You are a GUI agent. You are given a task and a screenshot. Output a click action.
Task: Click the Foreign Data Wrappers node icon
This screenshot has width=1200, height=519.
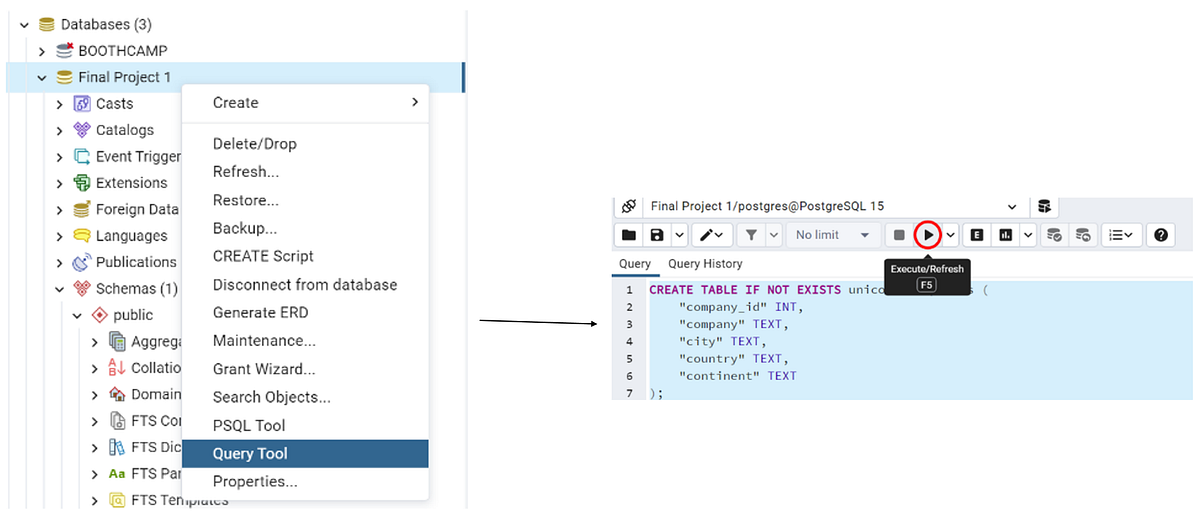coord(83,209)
